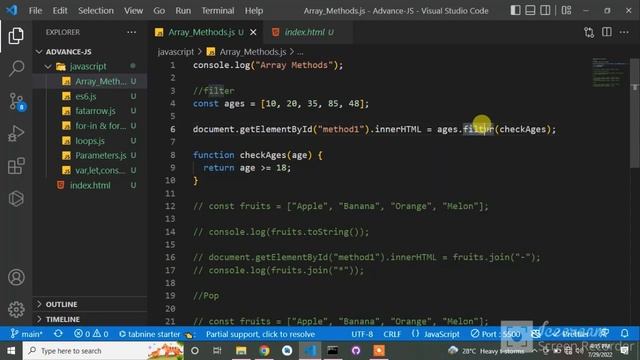
Task: Open index.html in file explorer
Action: (90, 185)
